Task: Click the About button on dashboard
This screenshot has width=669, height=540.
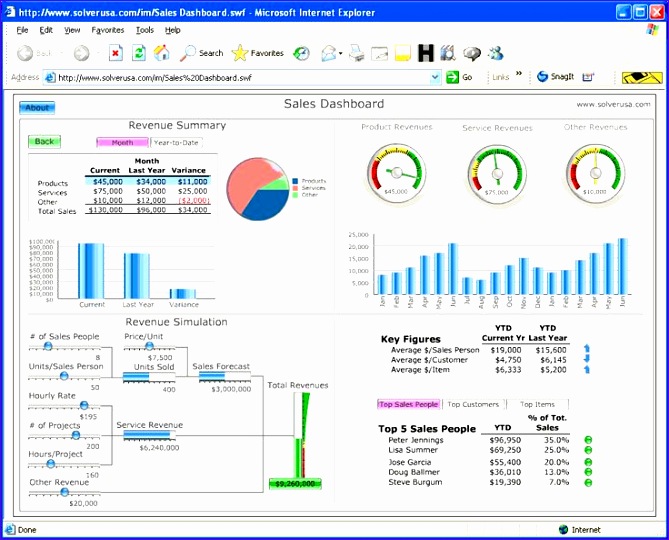Action: coord(37,108)
